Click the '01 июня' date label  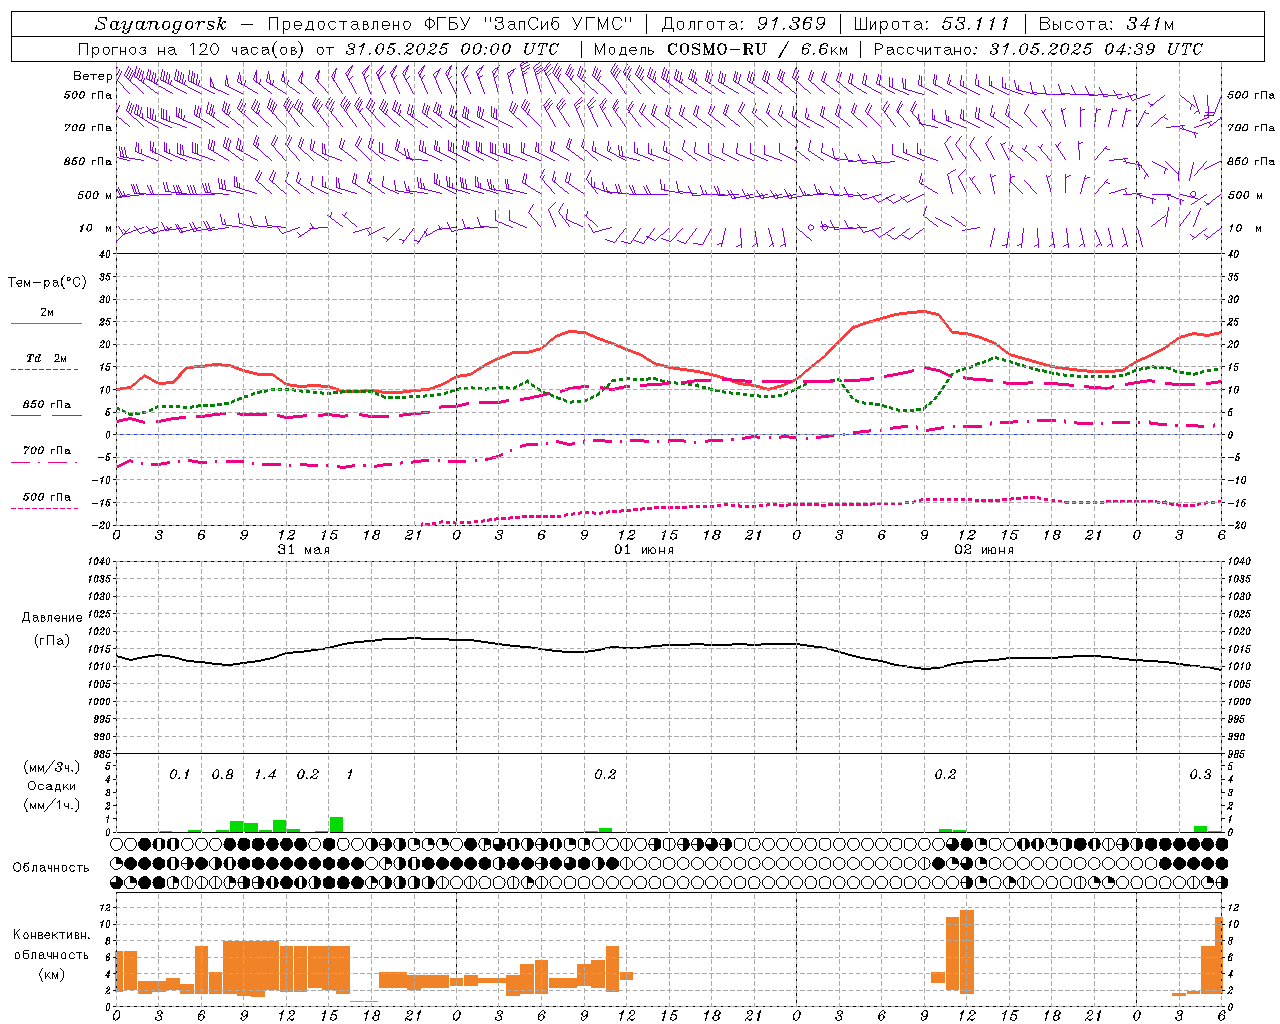coord(644,550)
